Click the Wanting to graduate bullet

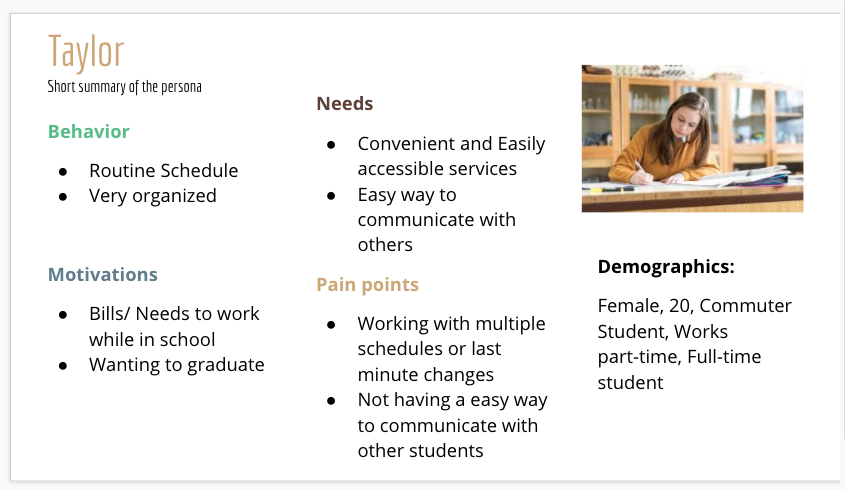pyautogui.click(x=177, y=365)
